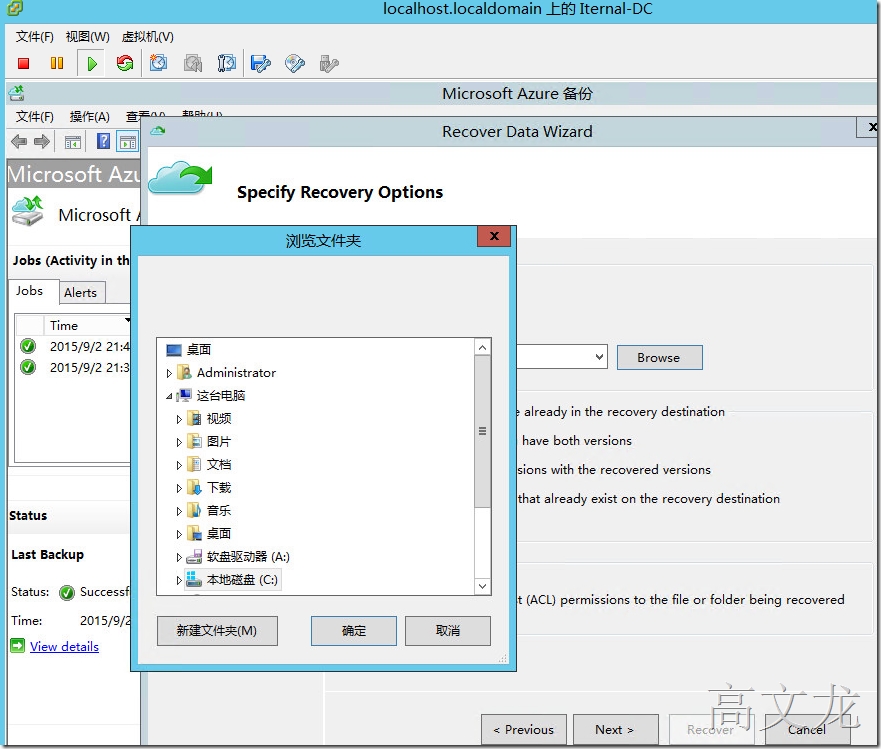The width and height of the screenshot is (881, 749).
Task: Click the folder tree vertical scrollbar thumb
Action: 482,432
